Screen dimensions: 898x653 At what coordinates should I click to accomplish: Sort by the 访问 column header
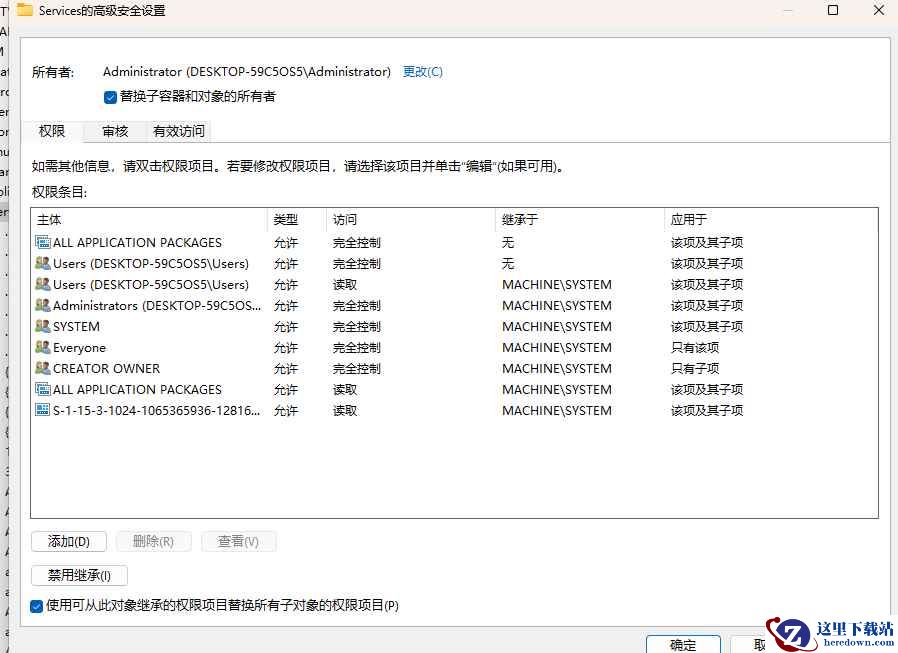pos(411,219)
